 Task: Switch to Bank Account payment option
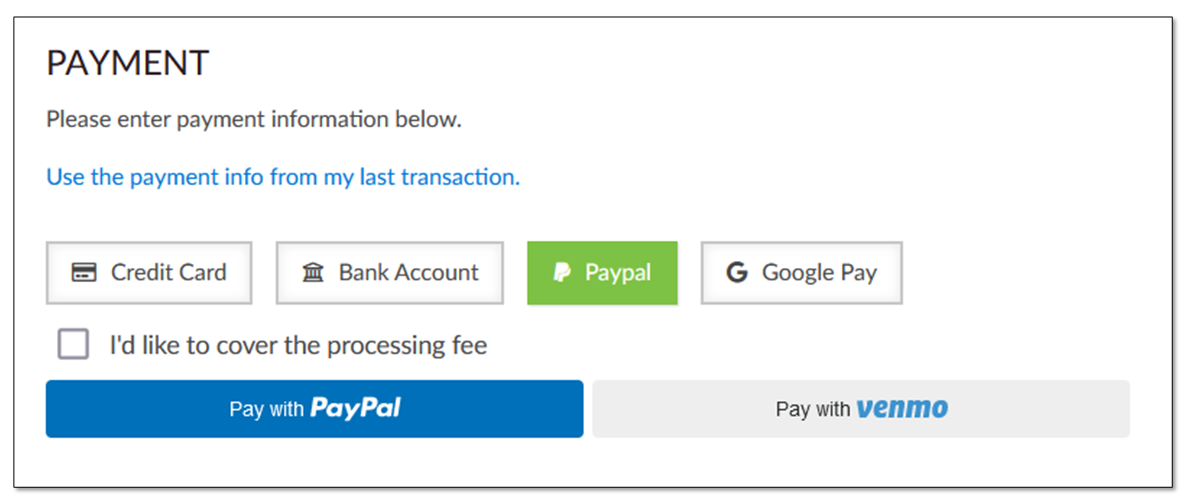pyautogui.click(x=390, y=273)
